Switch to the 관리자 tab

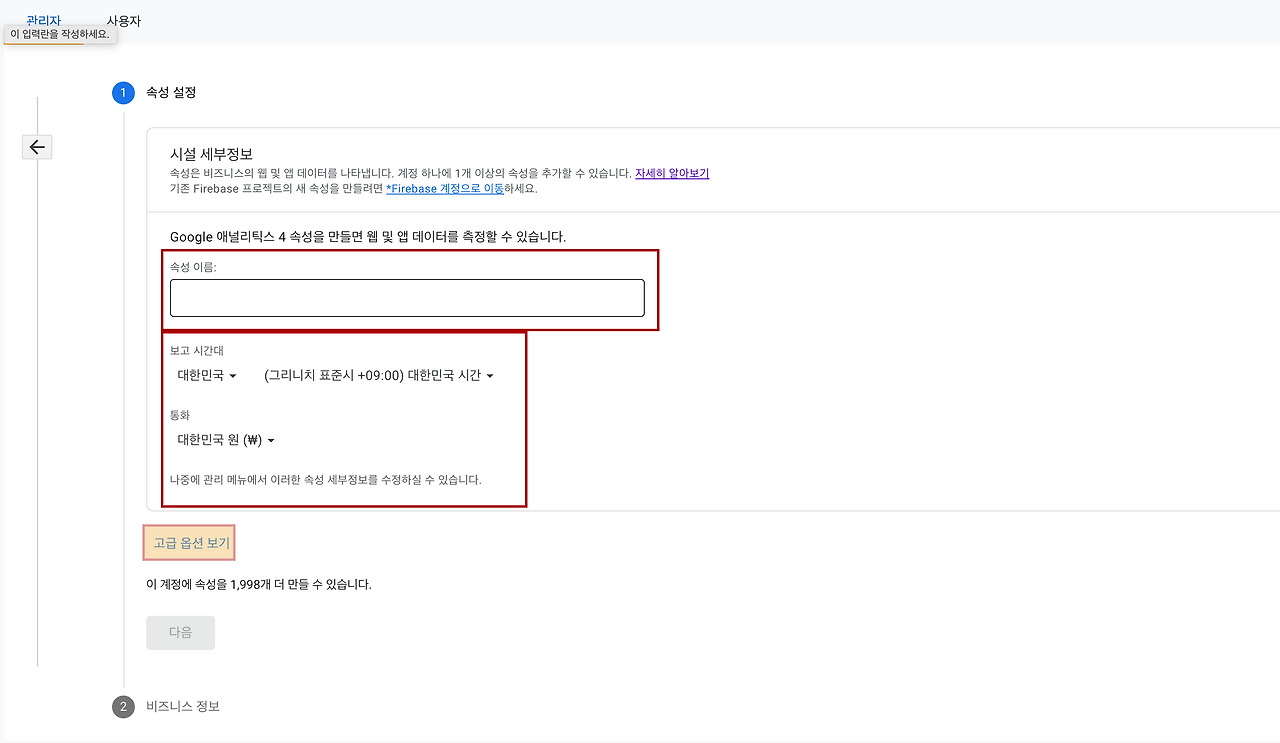(x=42, y=19)
